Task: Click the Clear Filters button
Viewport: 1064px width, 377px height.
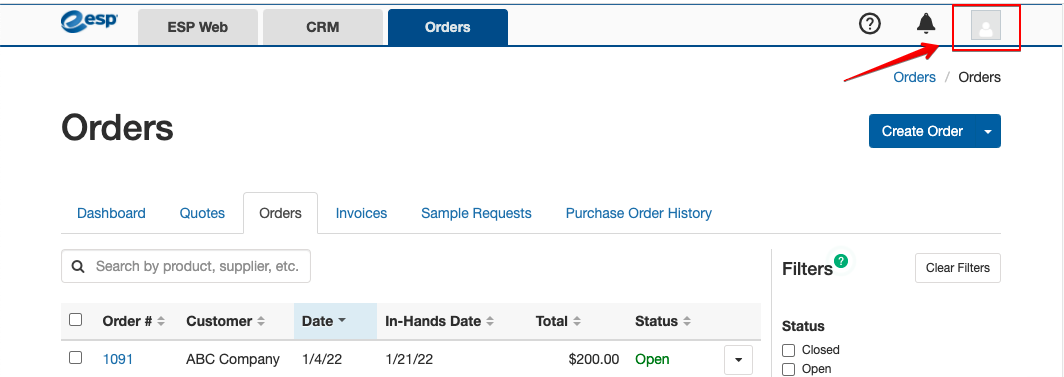Action: [x=957, y=268]
